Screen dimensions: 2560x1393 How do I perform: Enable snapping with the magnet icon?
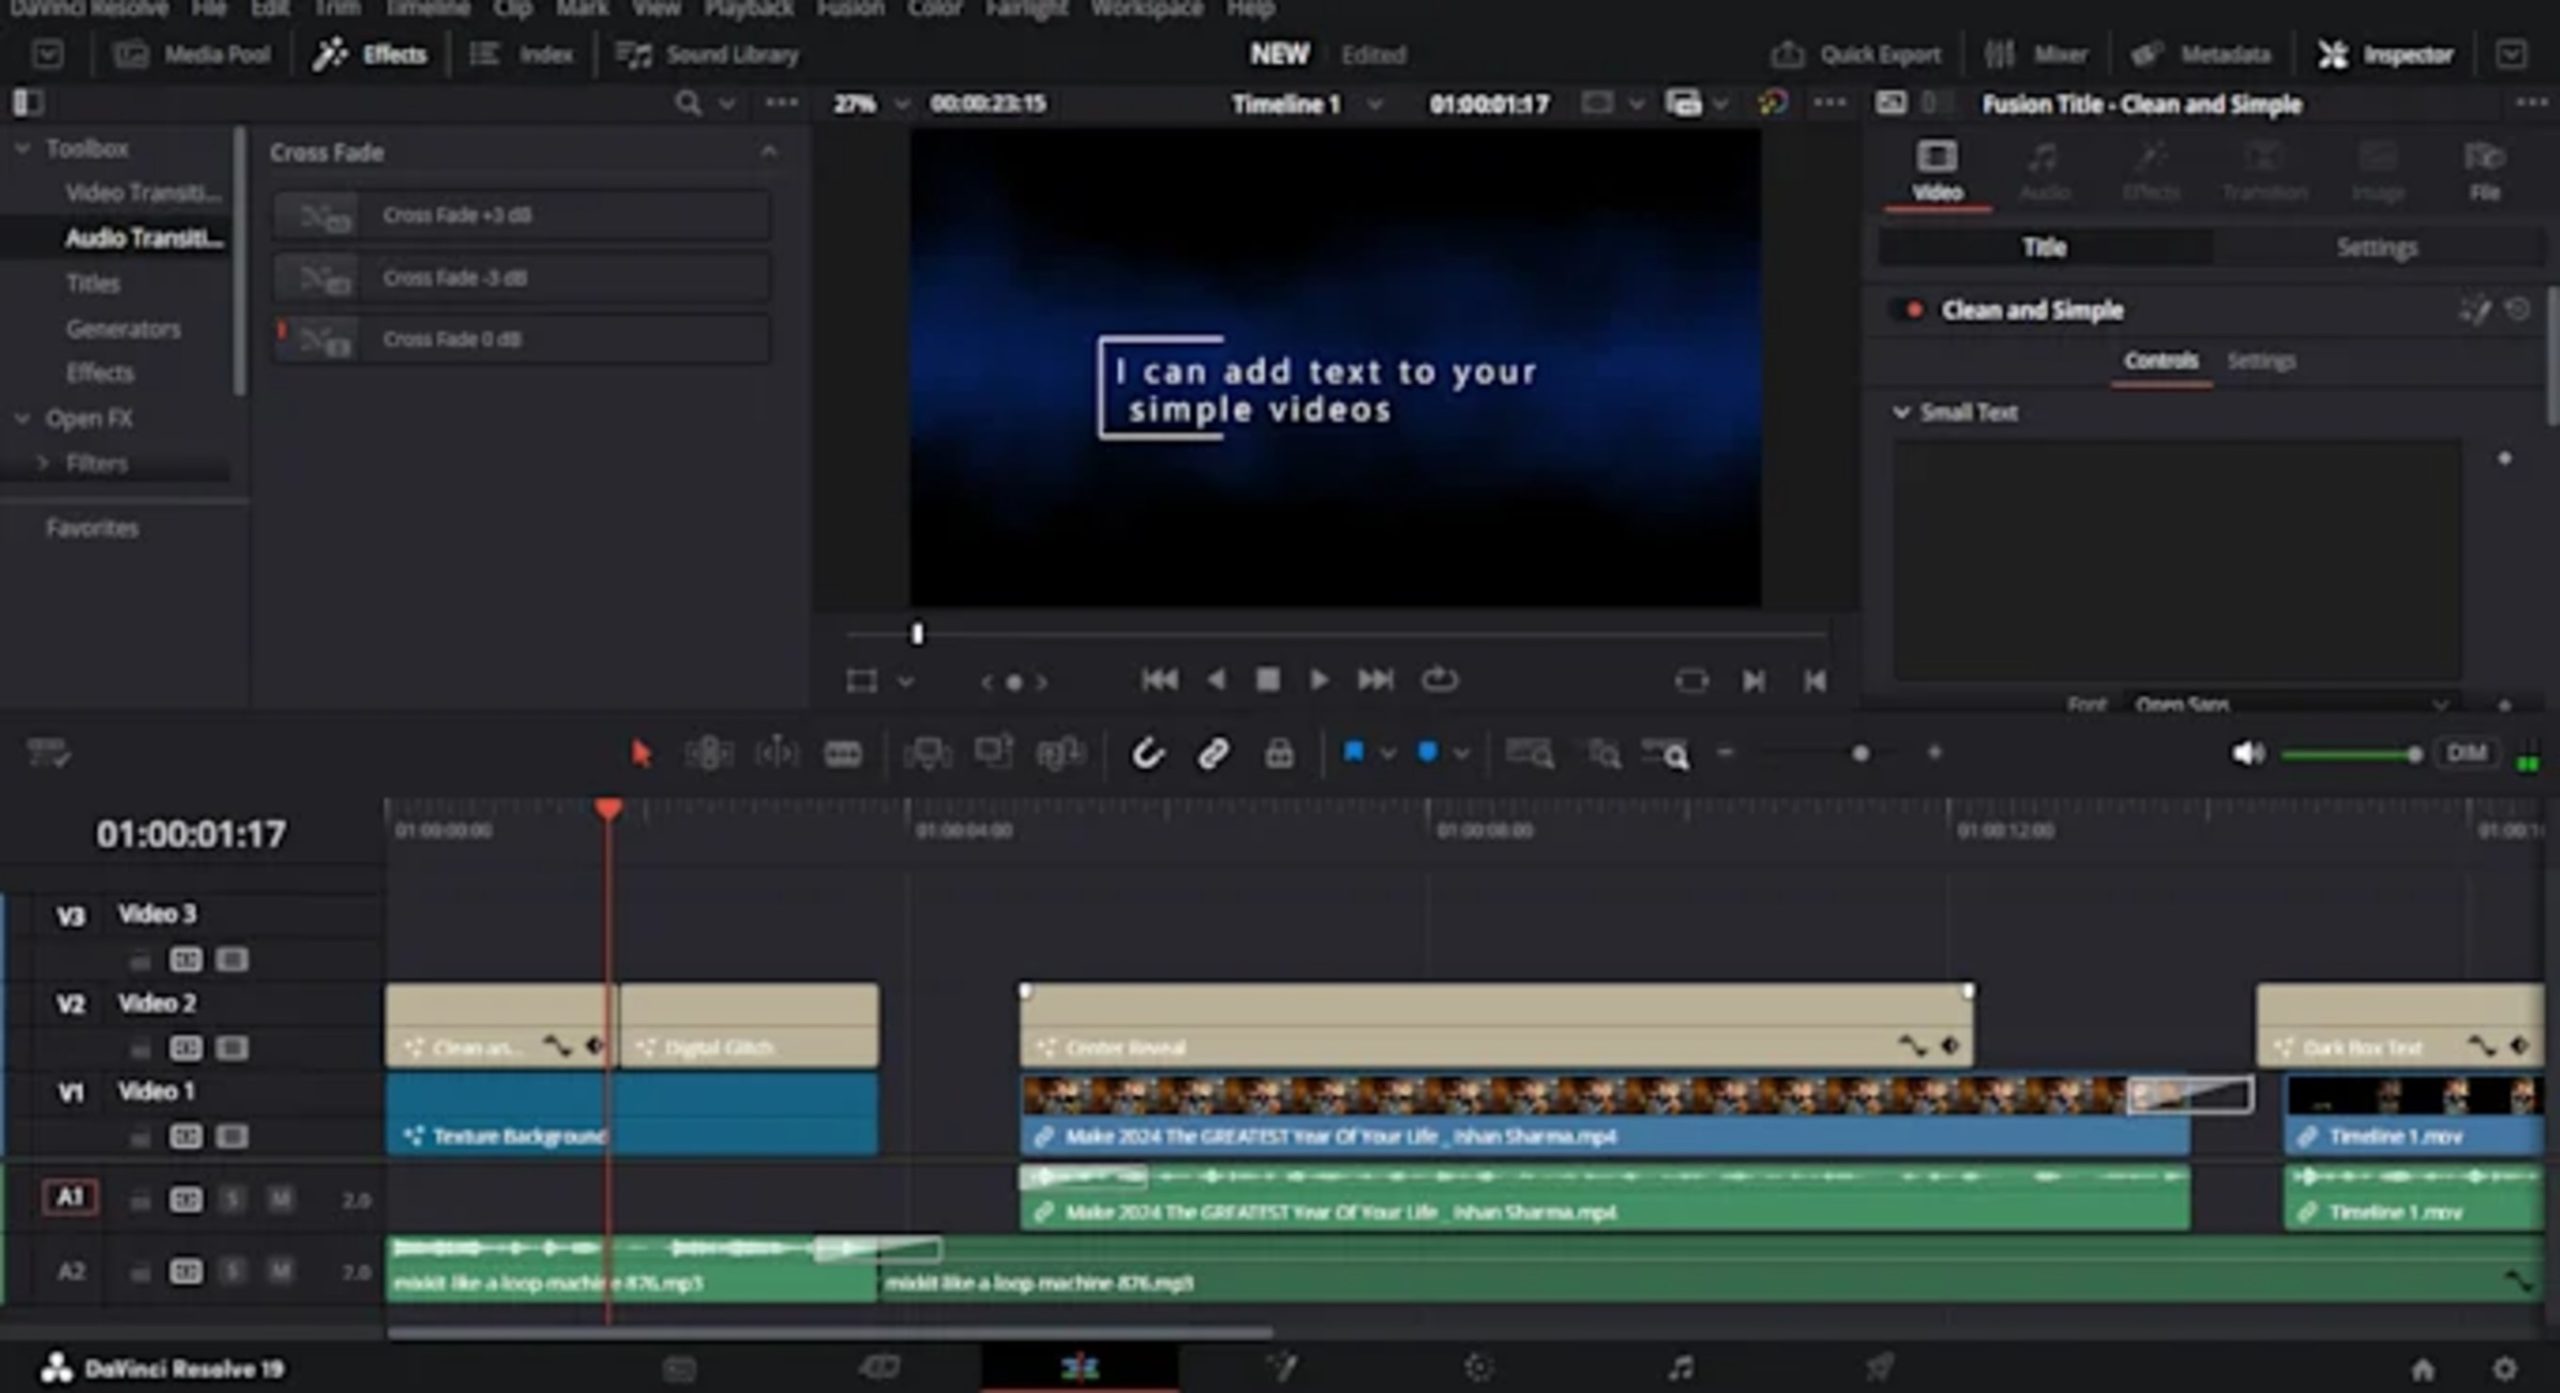click(1149, 753)
